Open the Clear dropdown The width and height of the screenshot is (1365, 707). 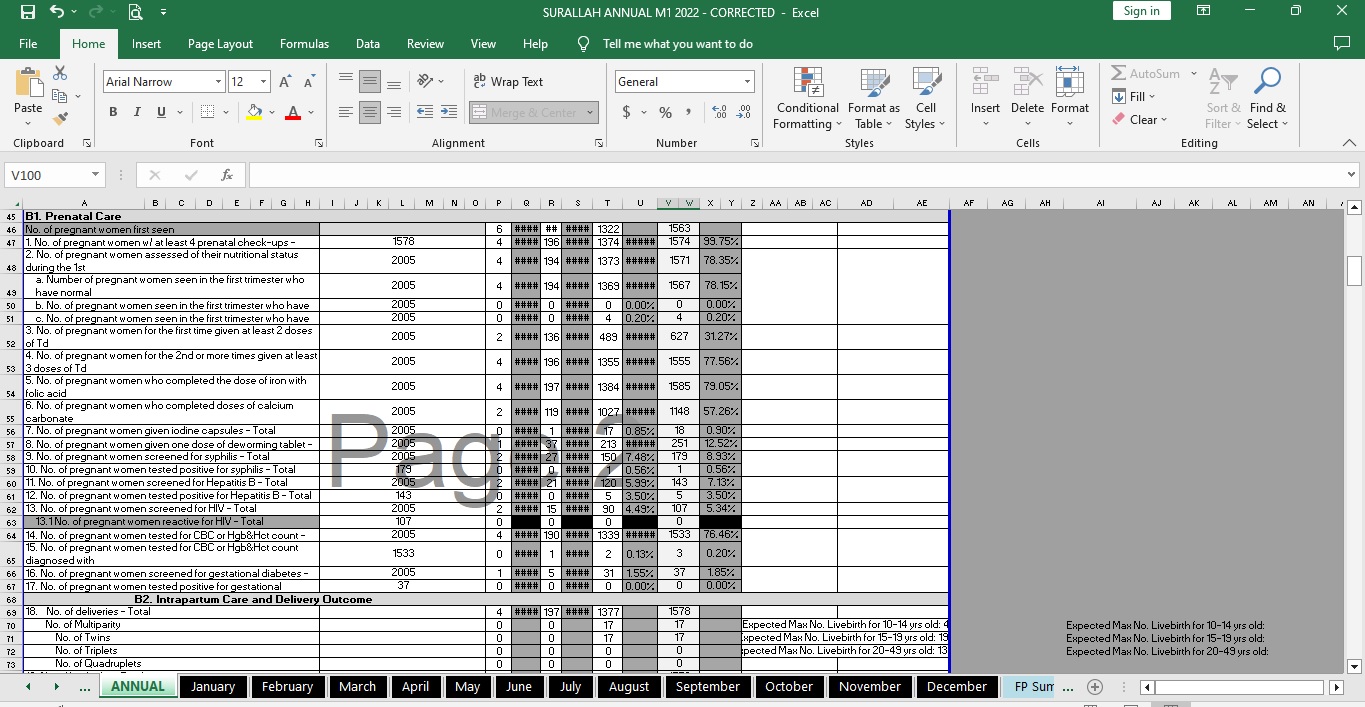tap(1139, 119)
